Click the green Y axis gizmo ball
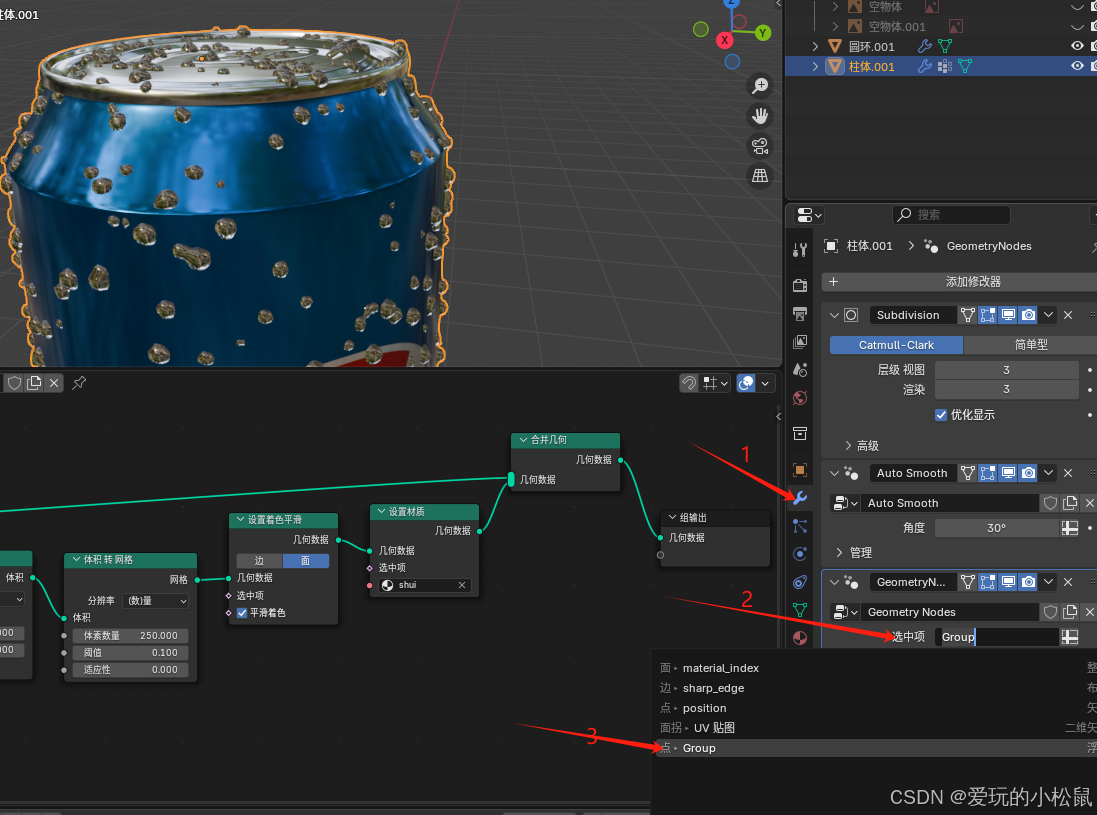Image resolution: width=1097 pixels, height=815 pixels. [763, 32]
